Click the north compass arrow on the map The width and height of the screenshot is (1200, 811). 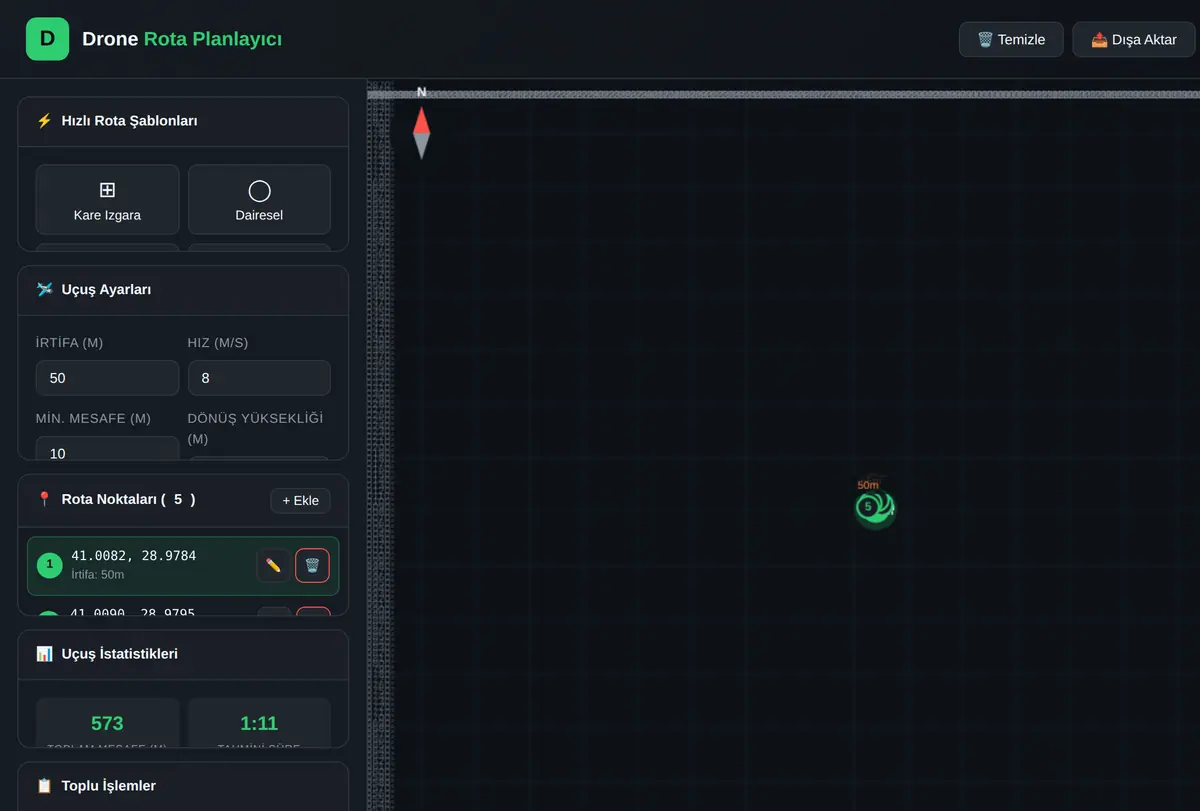tap(422, 132)
